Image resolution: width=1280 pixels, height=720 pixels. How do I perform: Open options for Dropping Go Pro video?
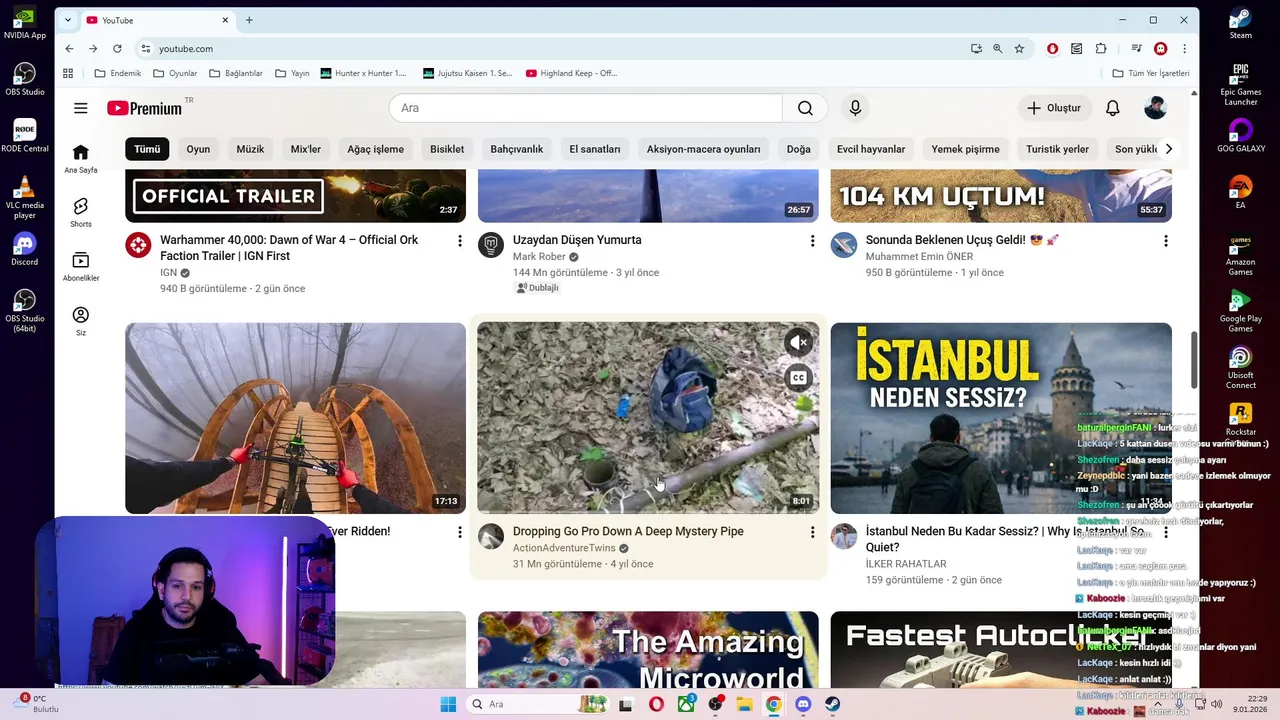point(812,532)
